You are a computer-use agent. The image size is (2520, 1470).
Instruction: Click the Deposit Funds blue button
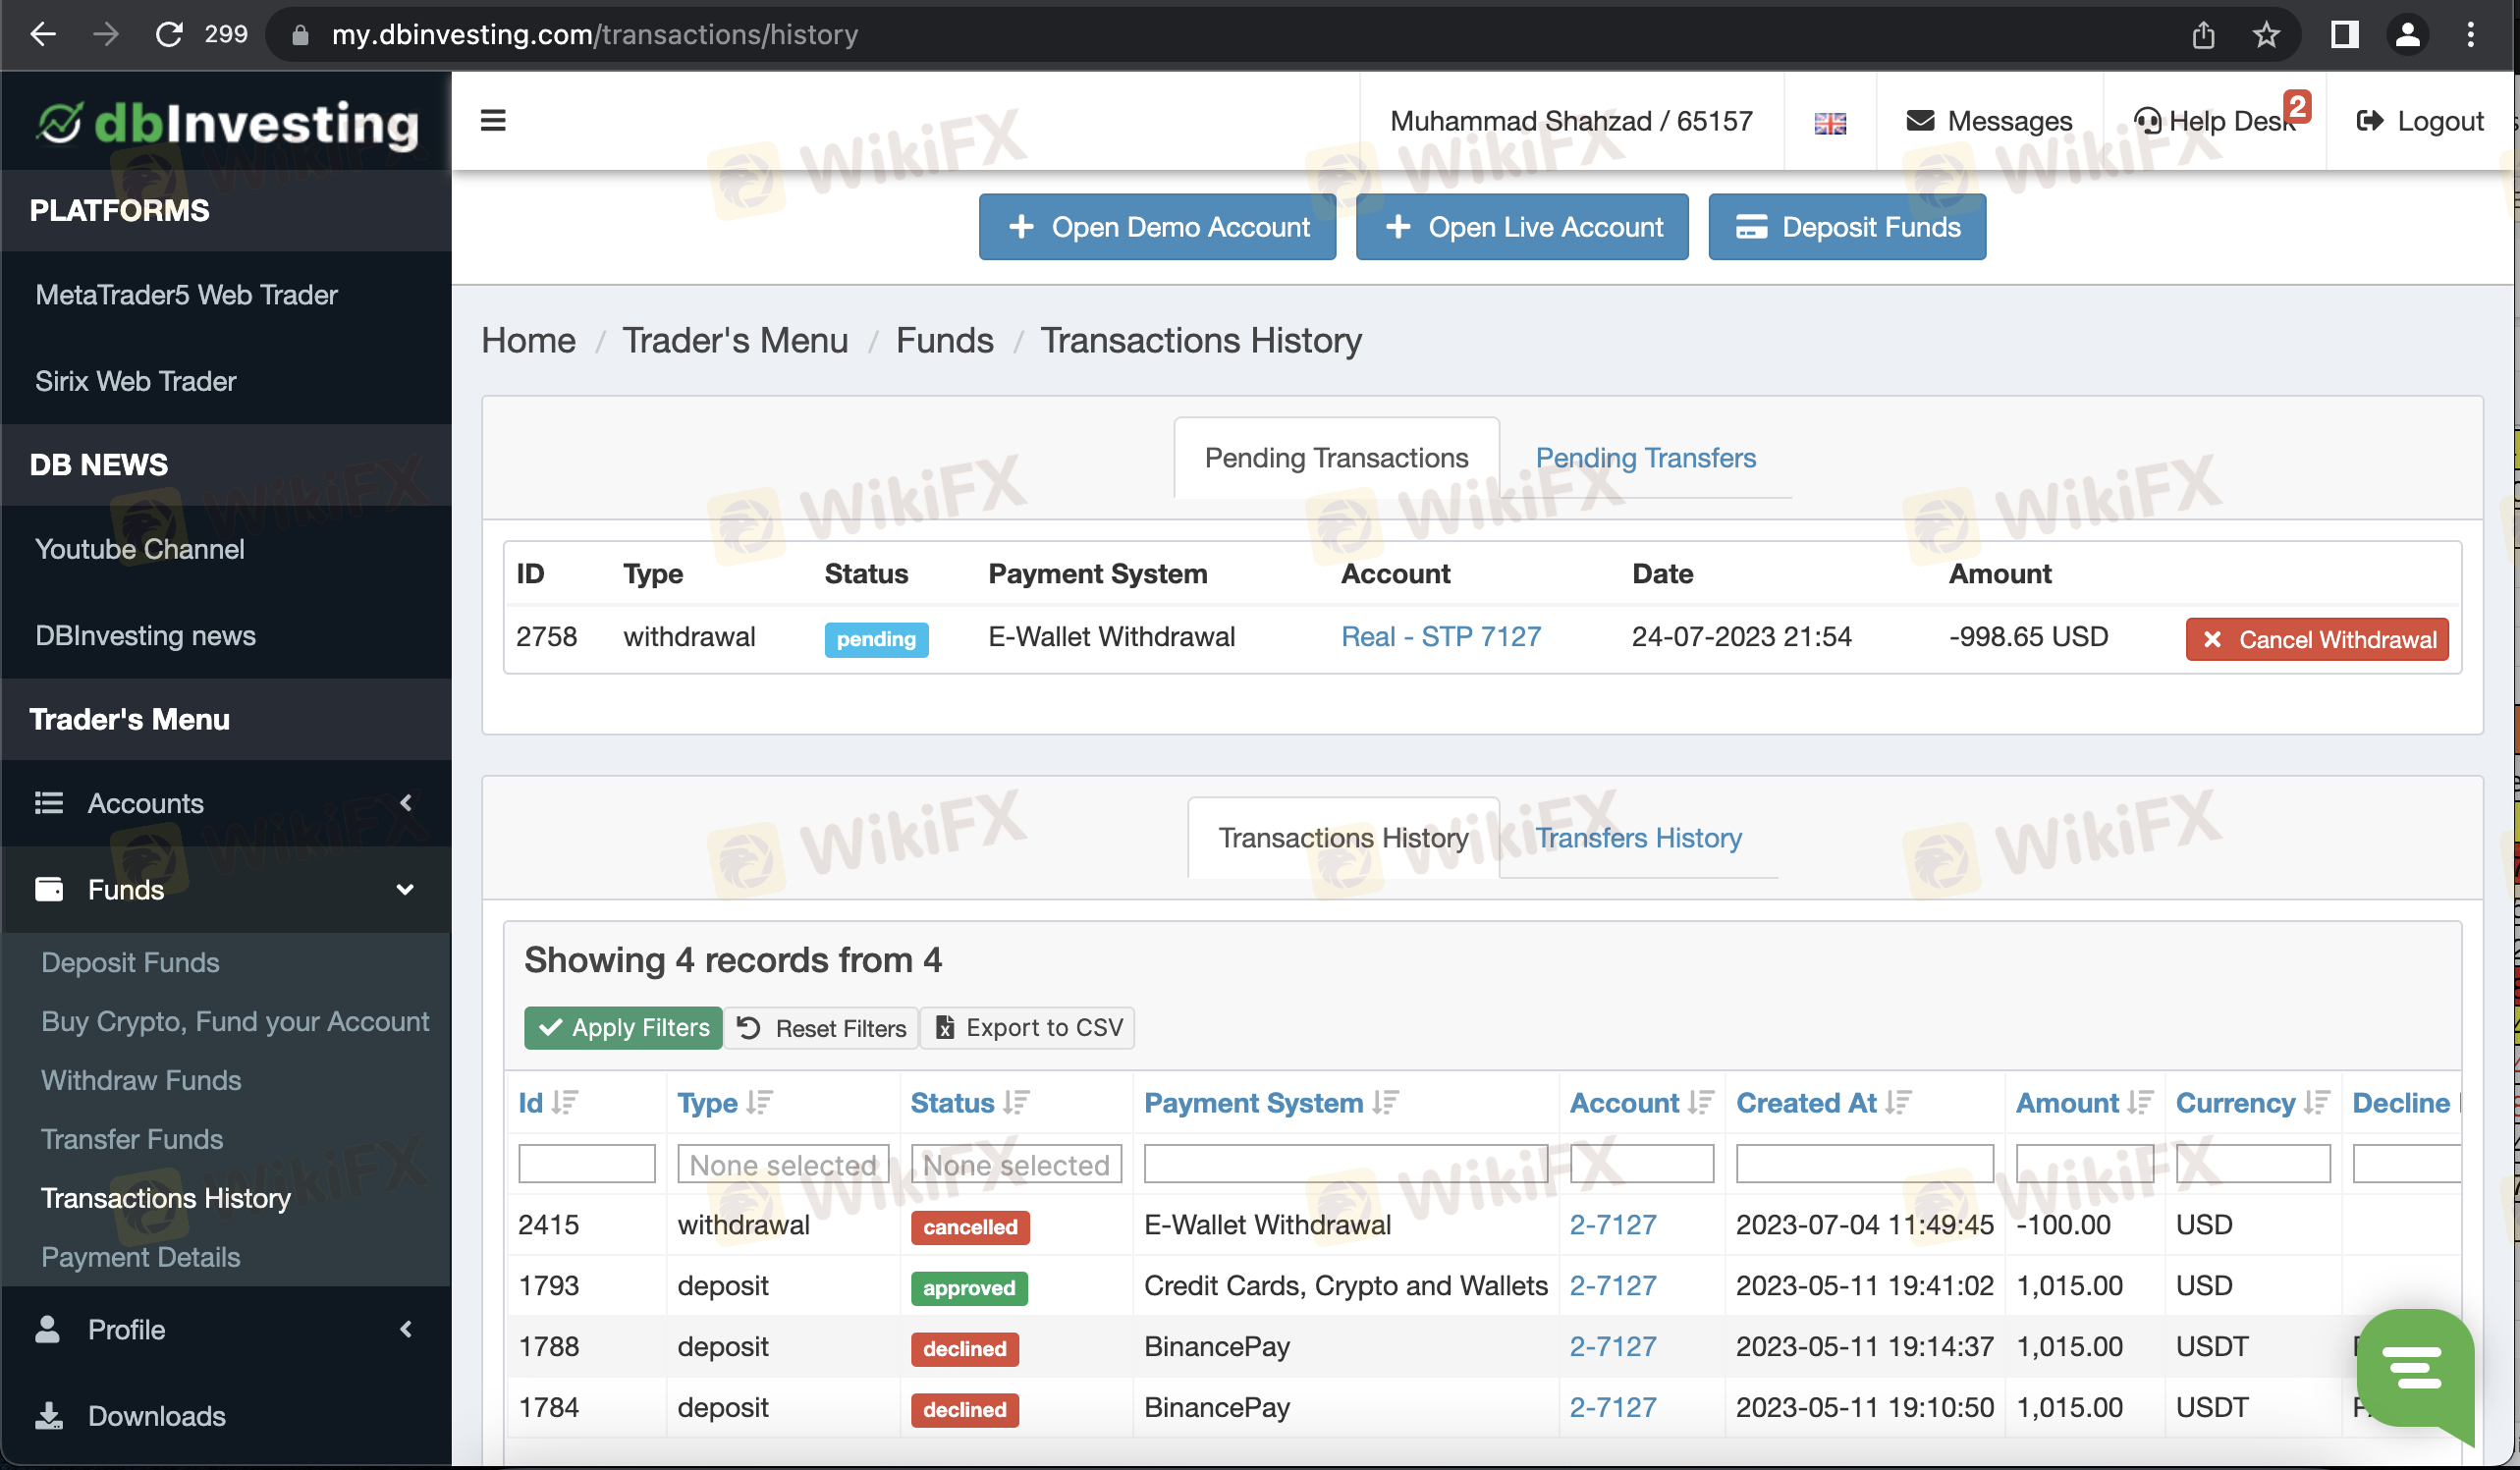click(1847, 227)
